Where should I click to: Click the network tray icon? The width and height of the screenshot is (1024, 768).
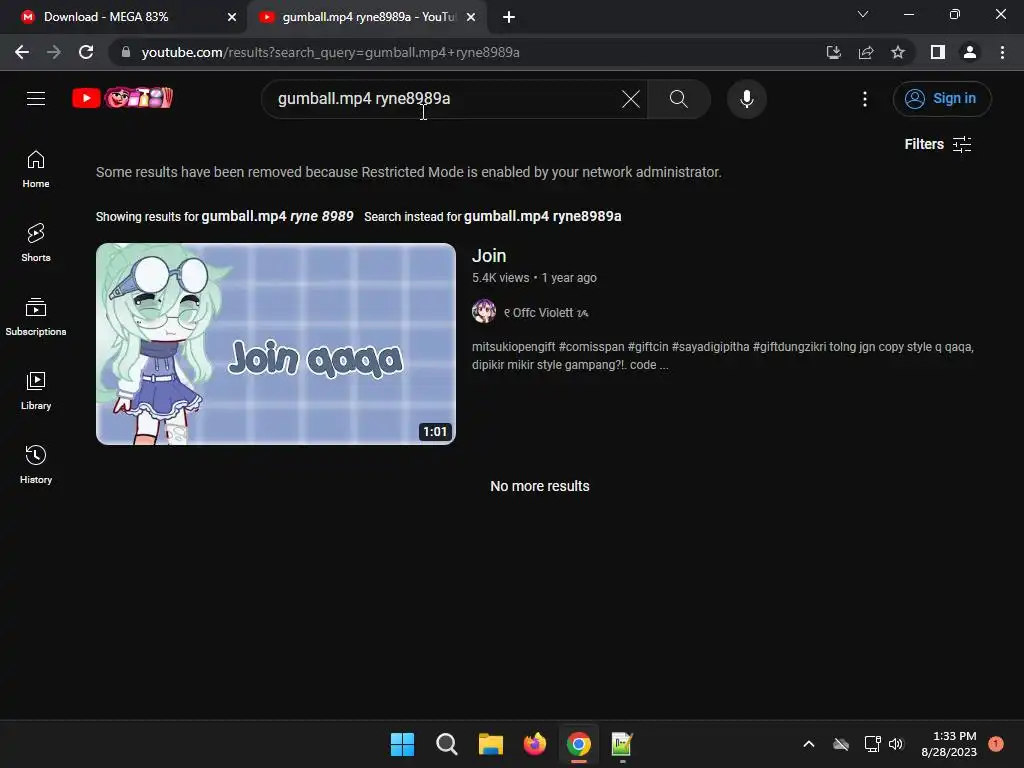click(x=872, y=744)
